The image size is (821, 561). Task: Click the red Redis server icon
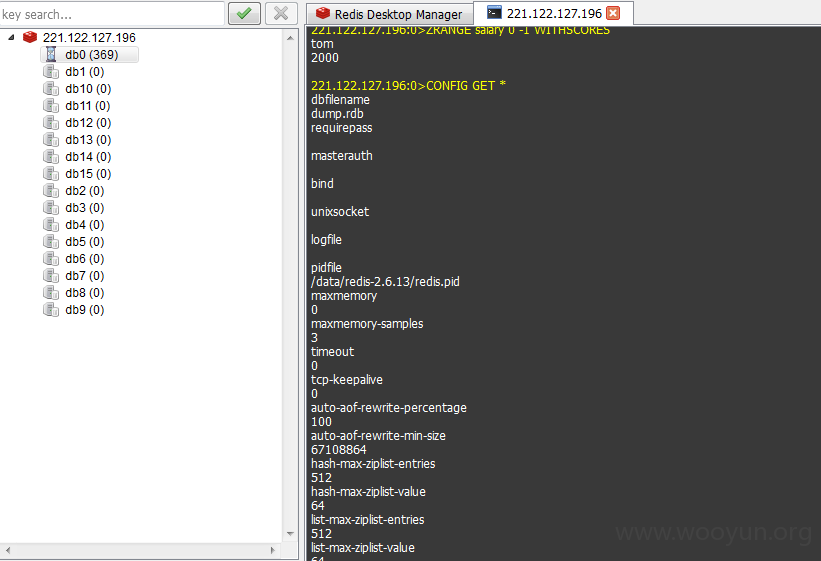point(30,37)
